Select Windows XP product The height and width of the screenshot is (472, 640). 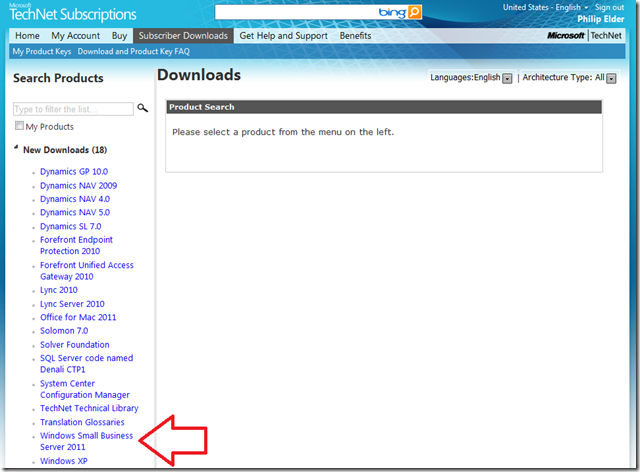(64, 461)
